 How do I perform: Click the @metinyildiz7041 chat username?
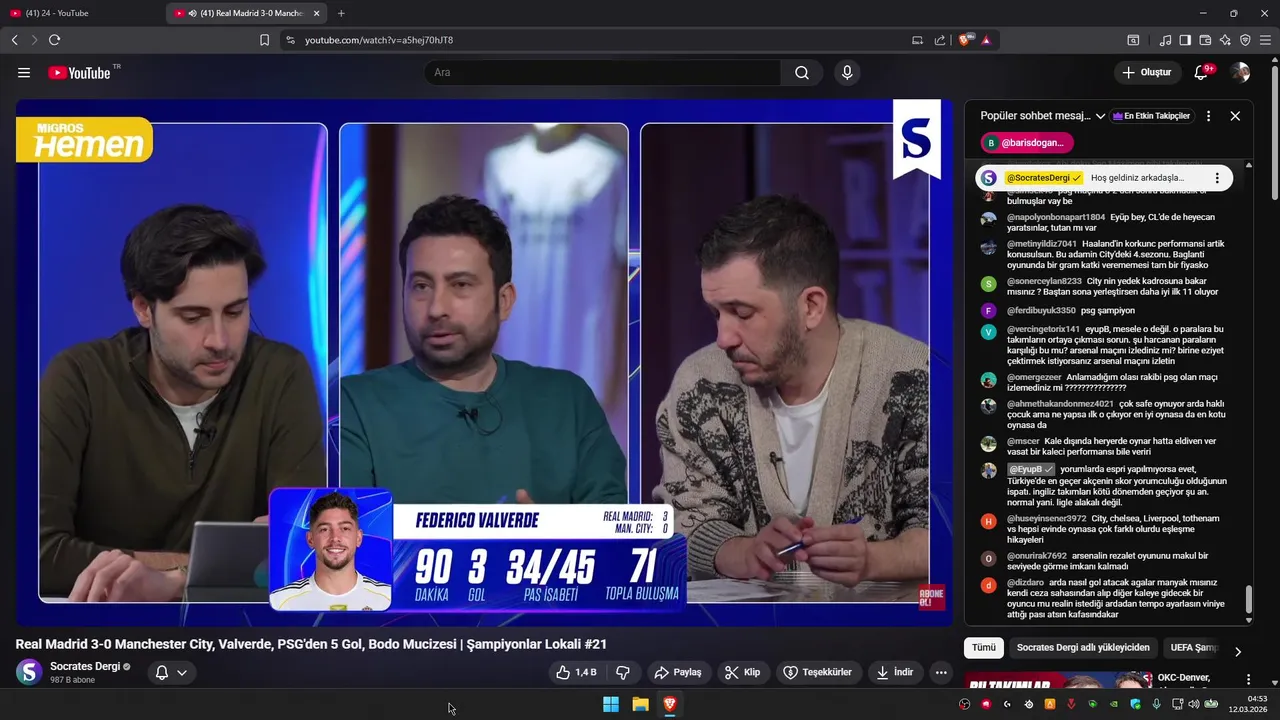pos(1042,244)
